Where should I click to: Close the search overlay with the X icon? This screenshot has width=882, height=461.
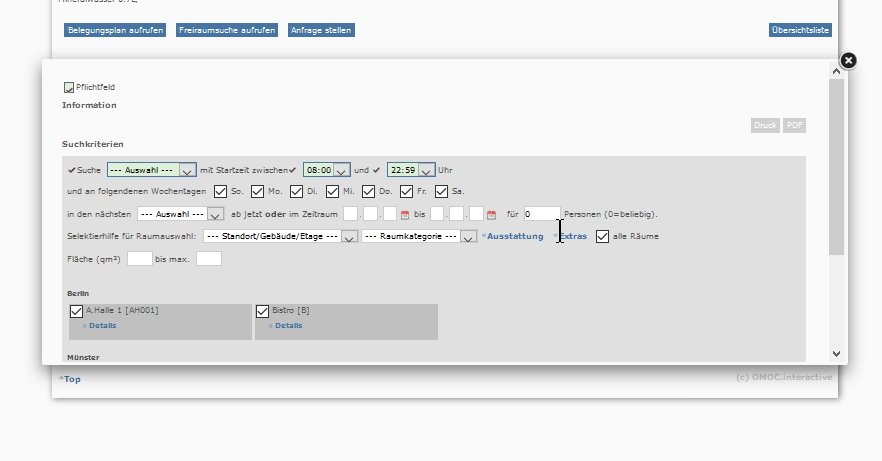tap(848, 61)
